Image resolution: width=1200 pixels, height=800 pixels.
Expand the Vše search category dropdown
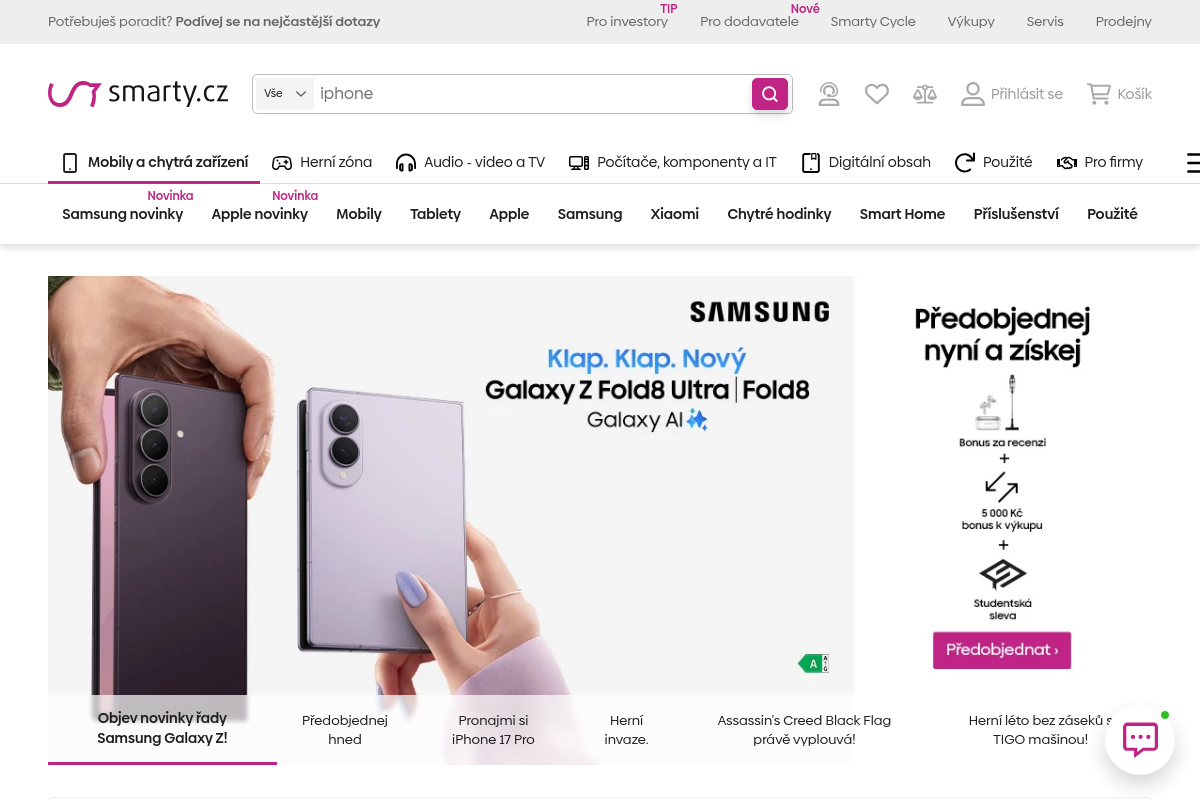point(285,94)
